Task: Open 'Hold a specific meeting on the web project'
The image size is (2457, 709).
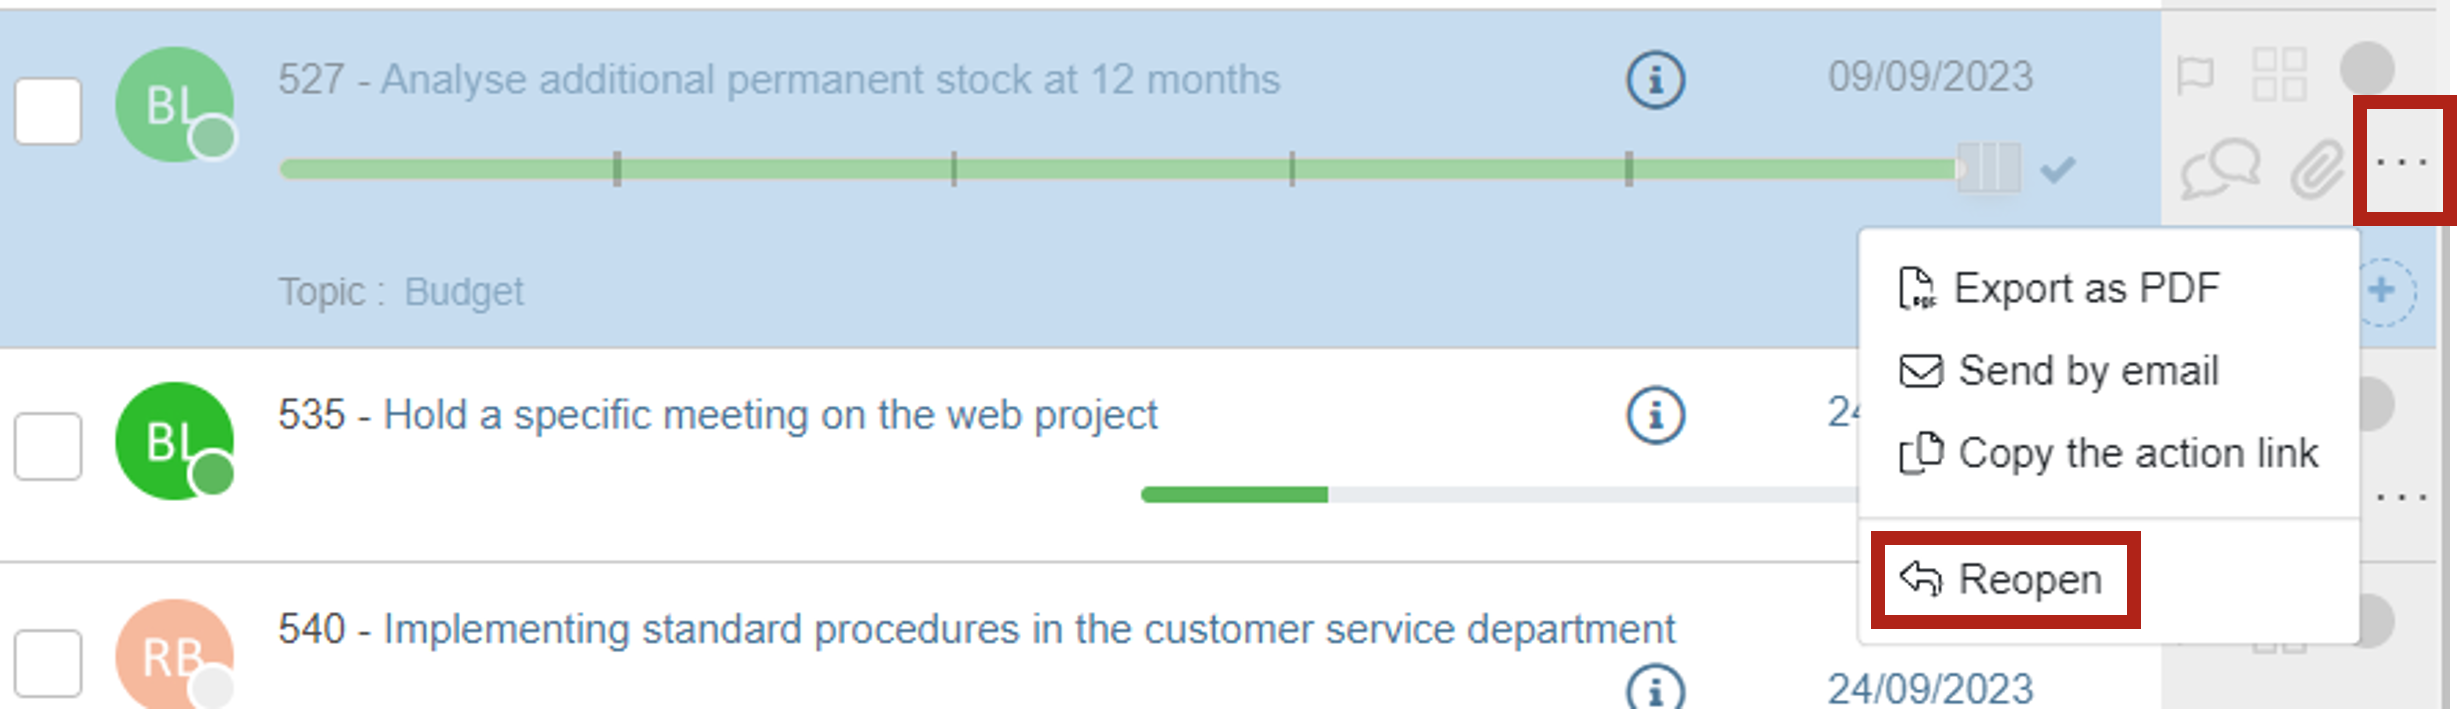Action: click(x=770, y=415)
